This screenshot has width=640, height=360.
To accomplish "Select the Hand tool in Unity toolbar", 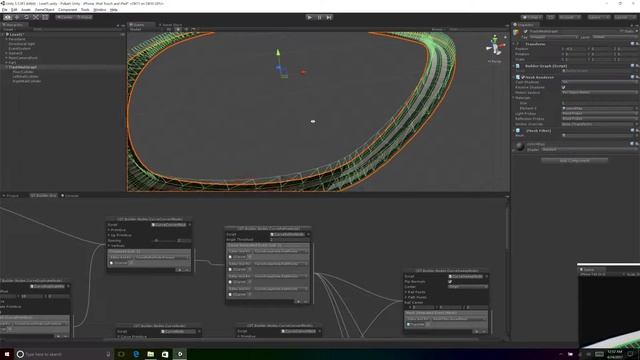I will coord(7,17).
